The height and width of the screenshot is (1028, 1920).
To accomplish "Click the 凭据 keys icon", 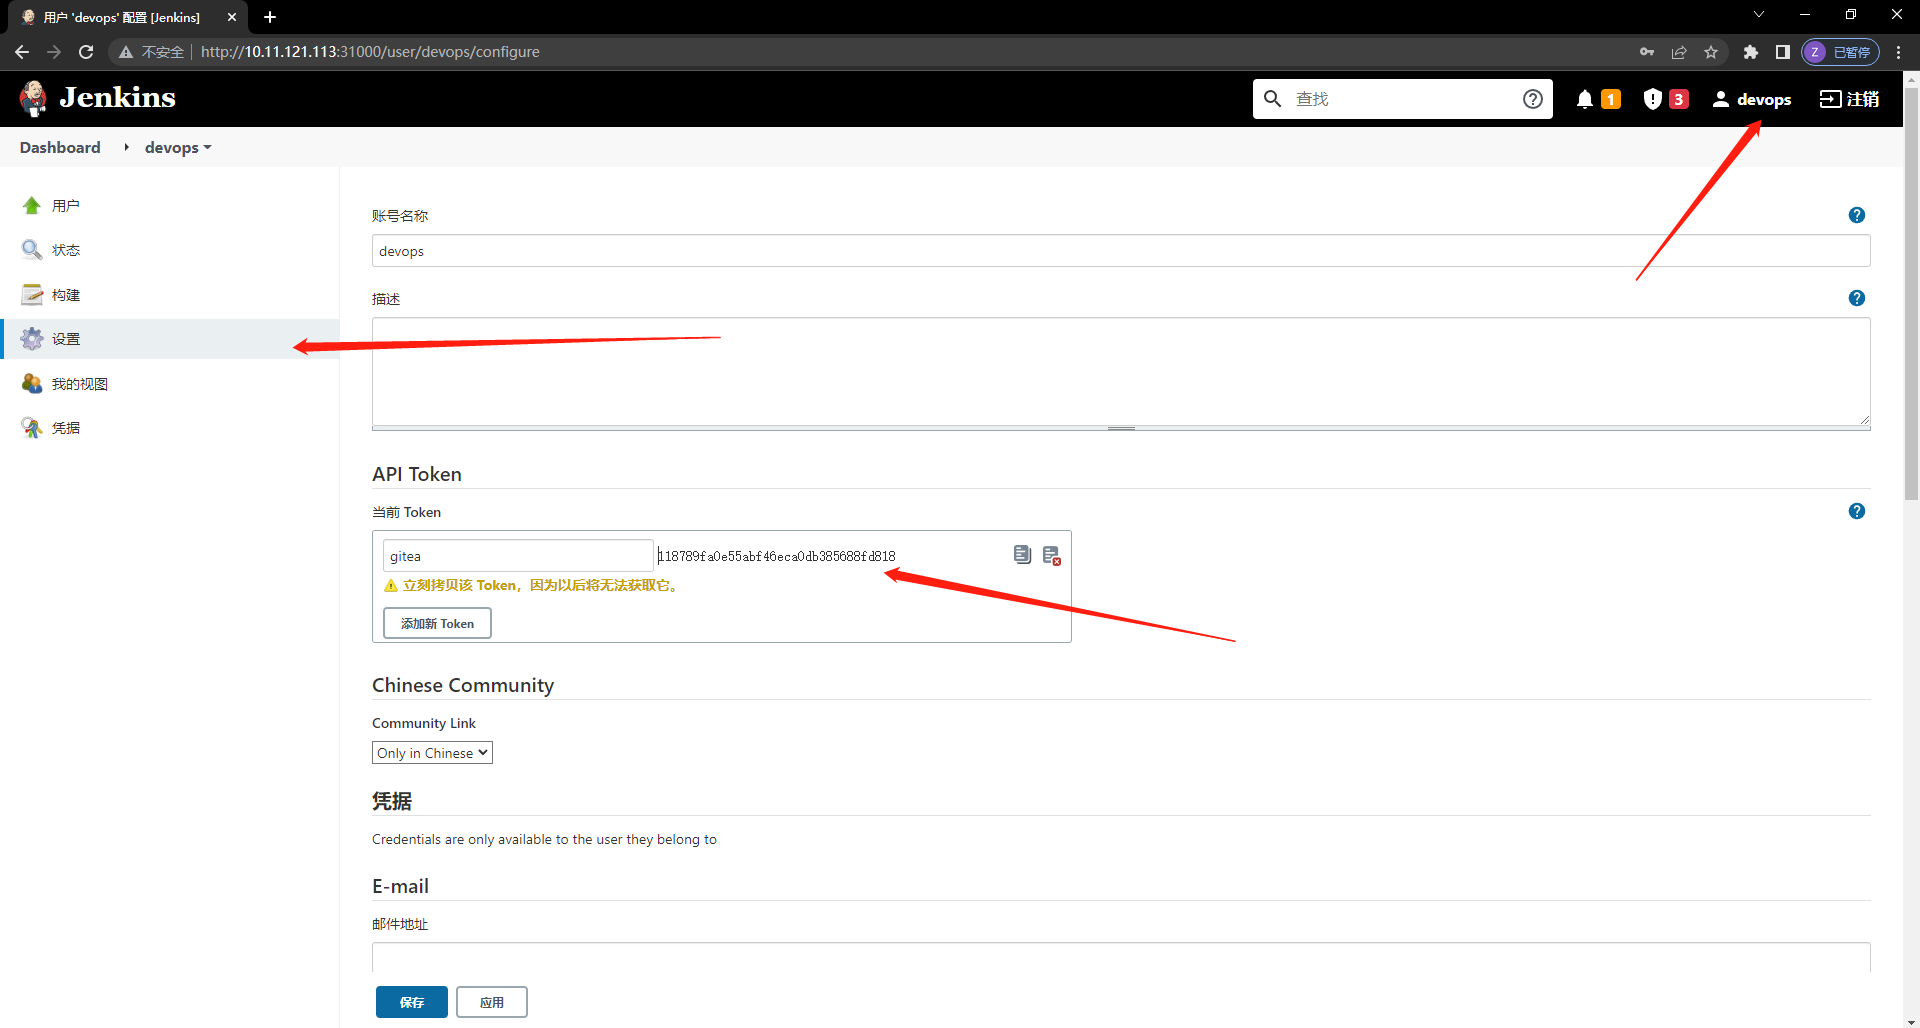I will click(32, 428).
